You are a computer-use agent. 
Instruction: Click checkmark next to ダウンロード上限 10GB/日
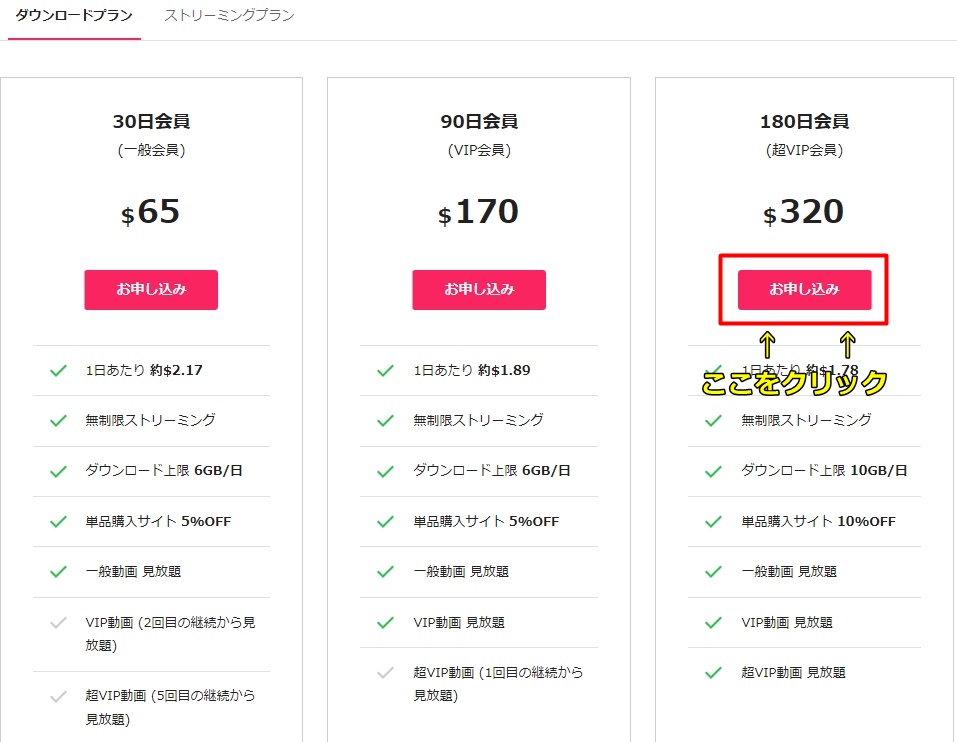pos(713,471)
